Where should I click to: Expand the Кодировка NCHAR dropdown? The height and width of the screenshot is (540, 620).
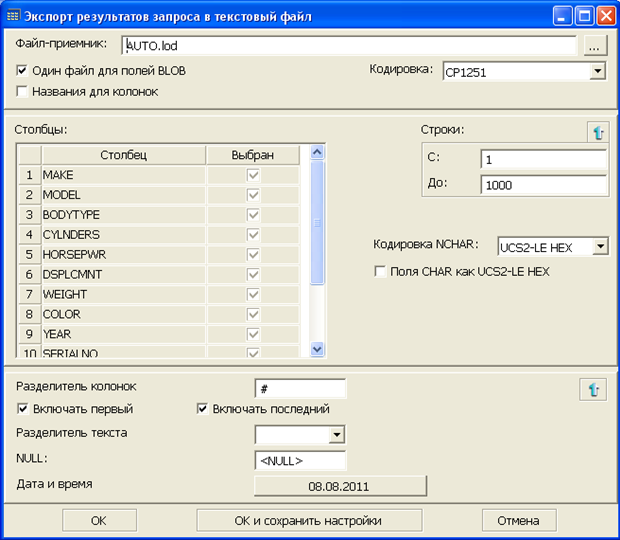click(x=599, y=246)
